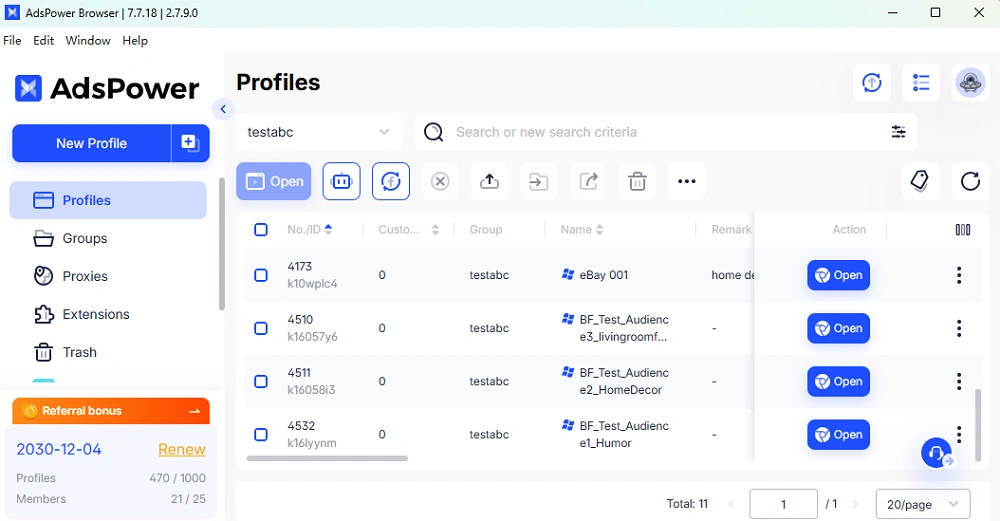The width and height of the screenshot is (1000, 521).
Task: Open the user avatar in header
Action: click(970, 82)
